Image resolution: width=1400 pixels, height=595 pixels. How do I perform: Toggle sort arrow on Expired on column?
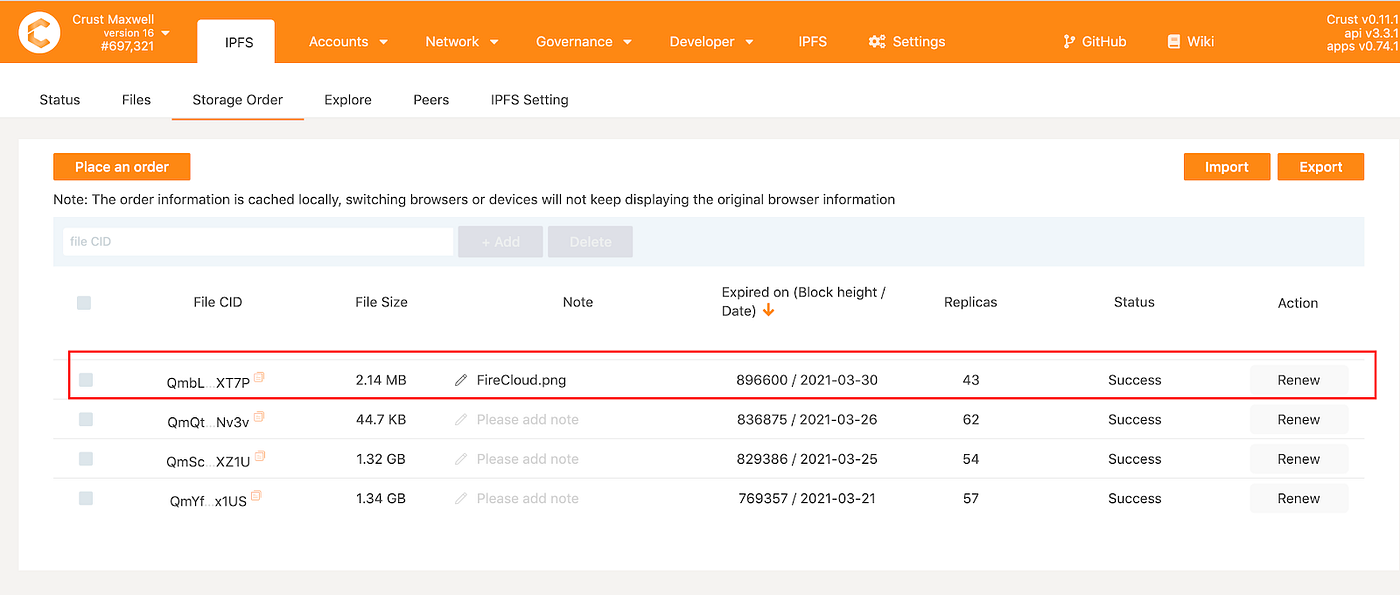(x=768, y=311)
